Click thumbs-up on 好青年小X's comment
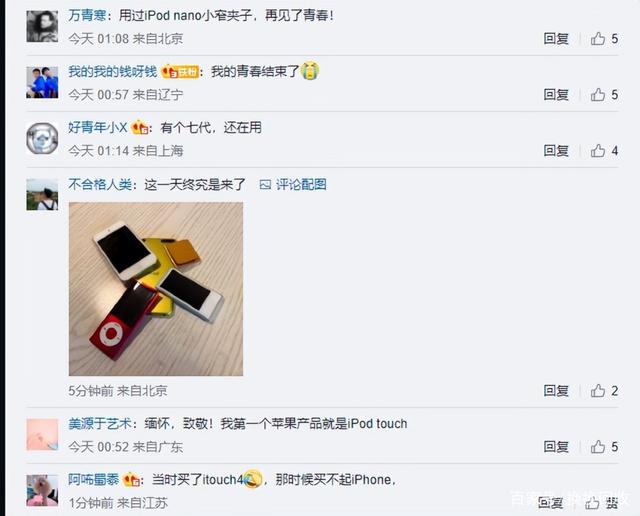 [x=598, y=151]
